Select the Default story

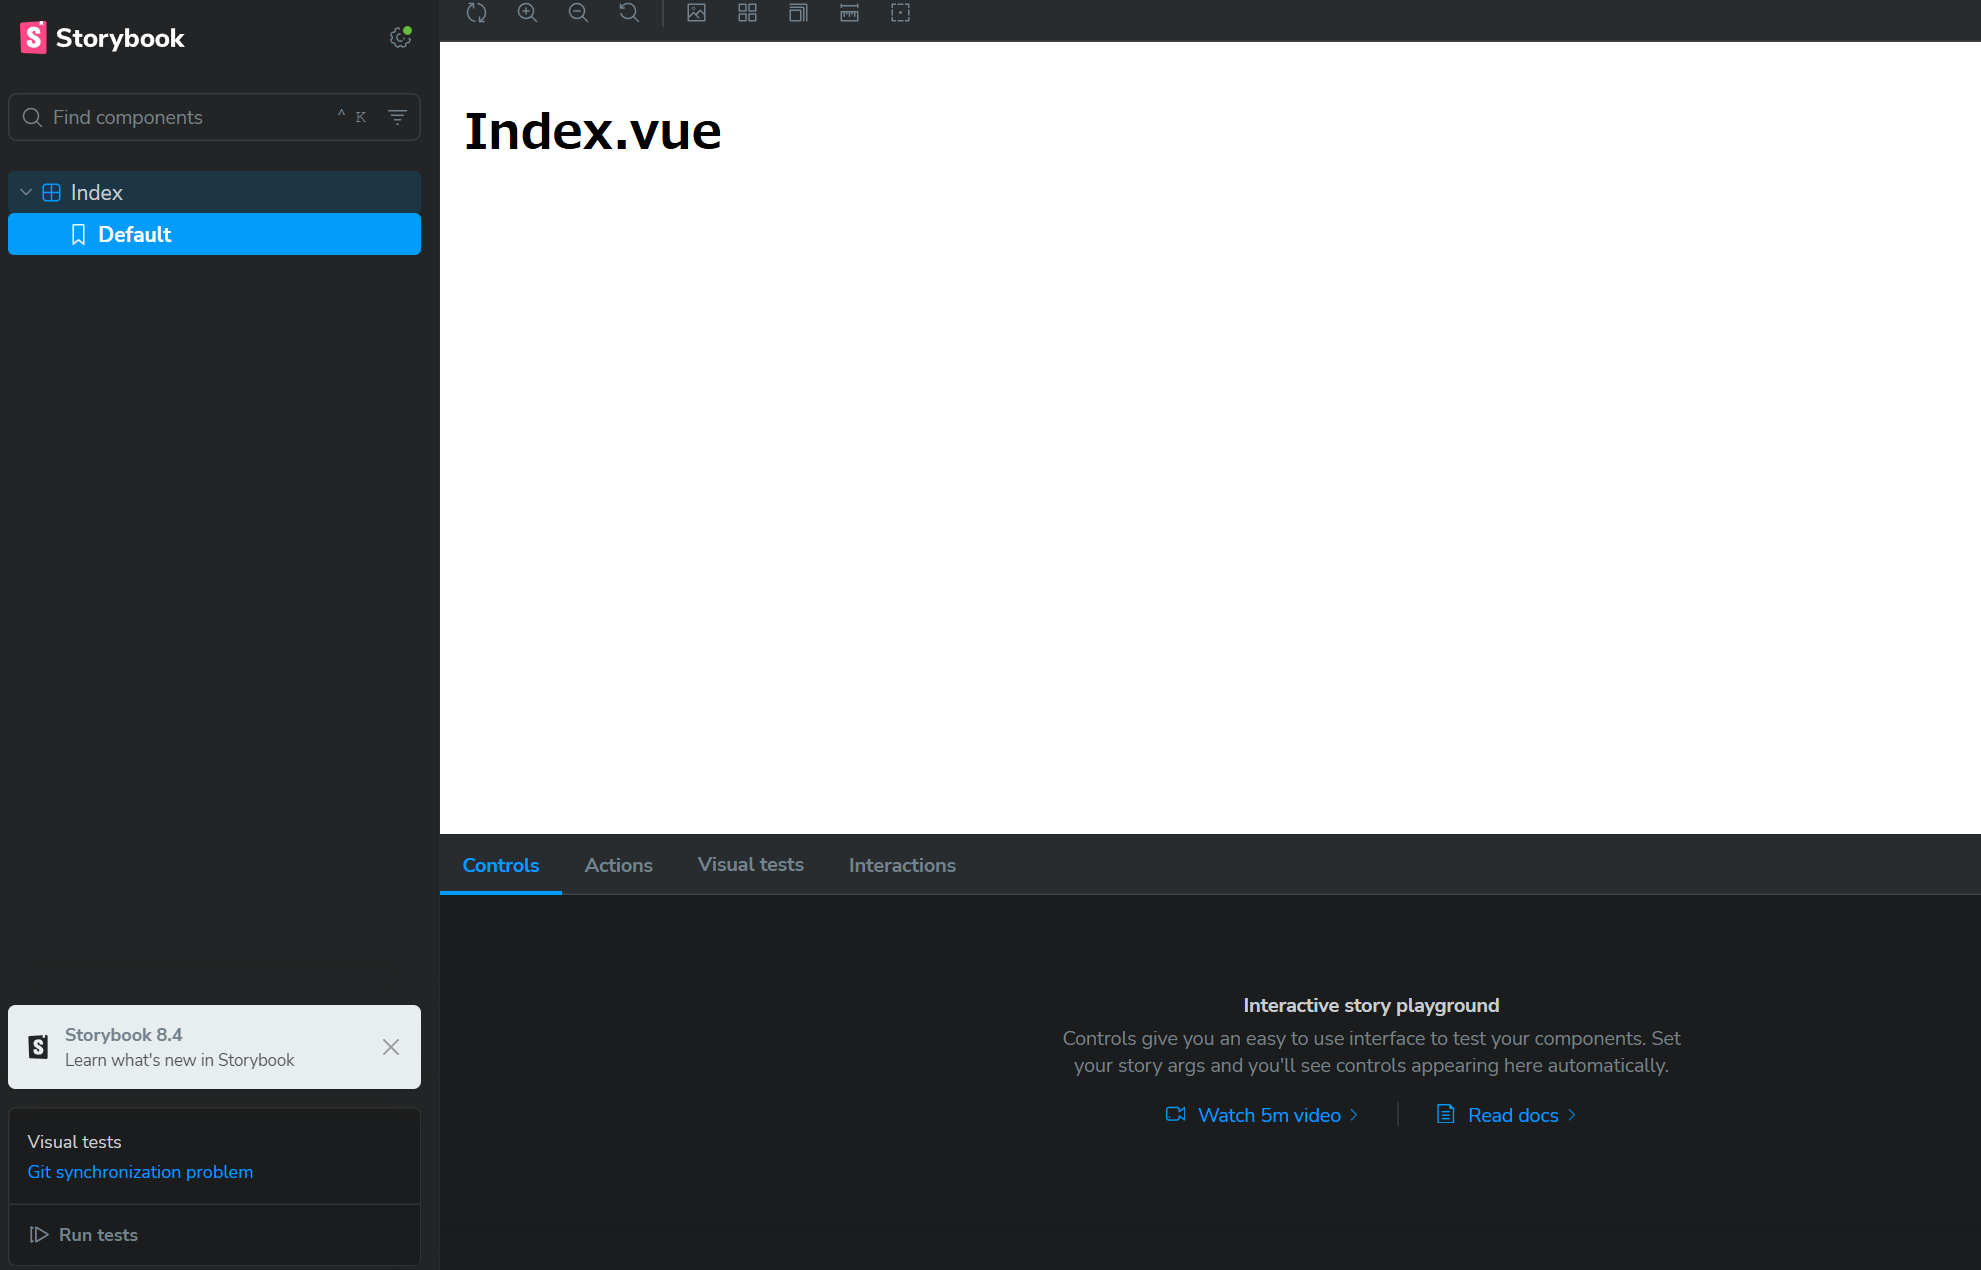coord(135,234)
